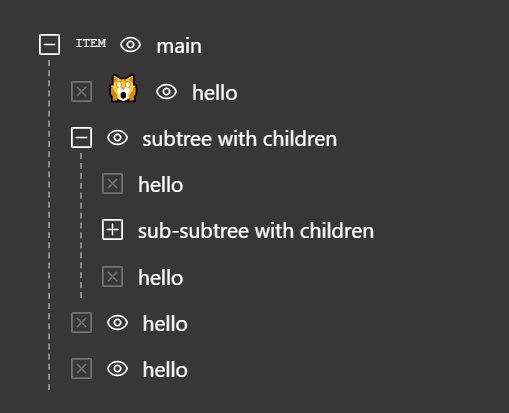Collapse the subtree with children node
Image resolution: width=509 pixels, height=413 pixels.
tap(81, 137)
